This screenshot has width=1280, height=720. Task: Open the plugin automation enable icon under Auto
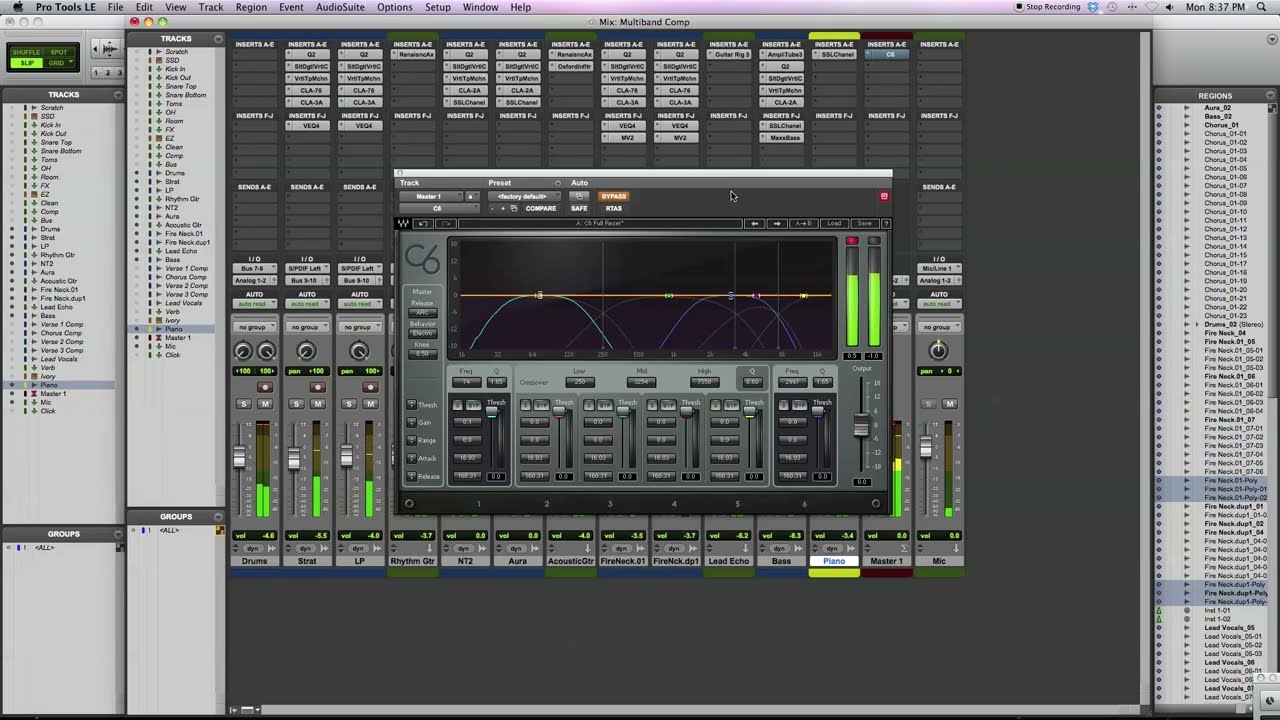click(x=579, y=196)
